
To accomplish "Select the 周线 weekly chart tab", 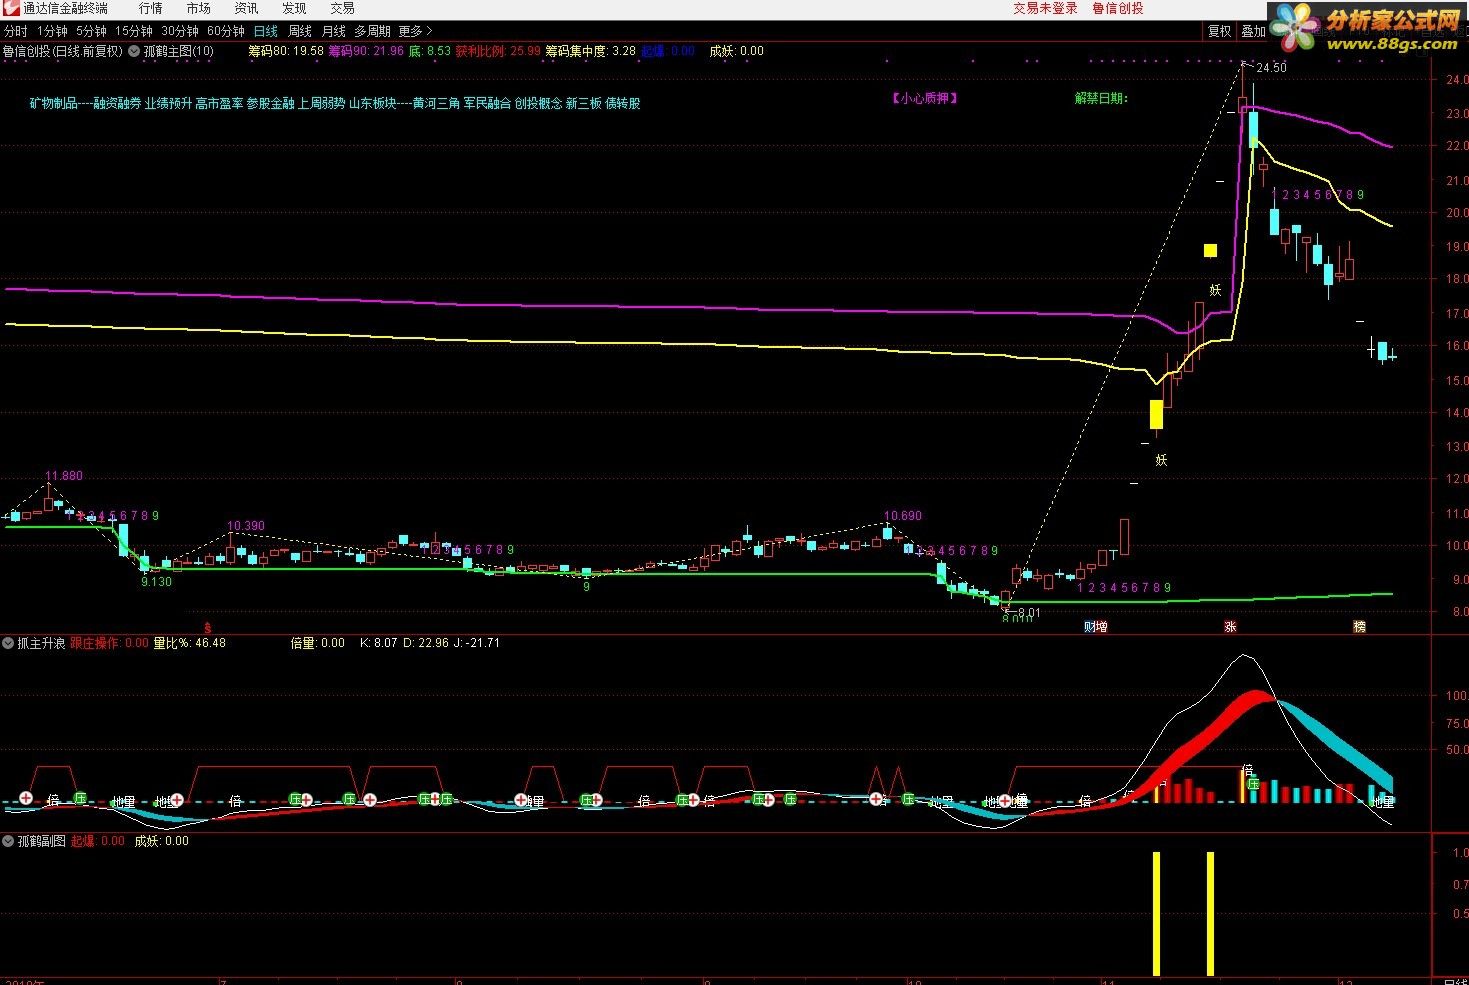I will (300, 31).
